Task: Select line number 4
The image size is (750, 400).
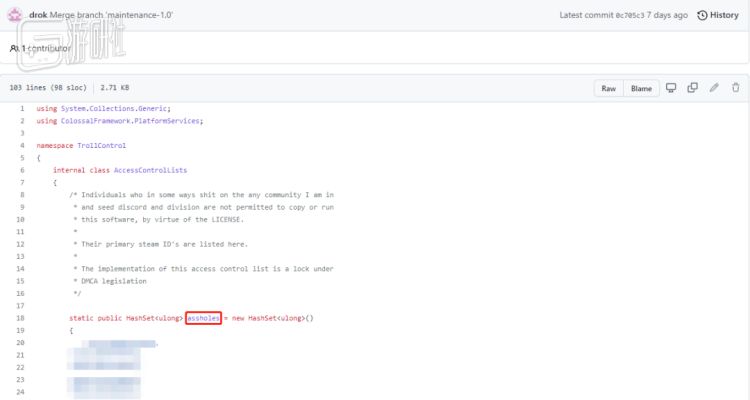Action: (x=22, y=145)
